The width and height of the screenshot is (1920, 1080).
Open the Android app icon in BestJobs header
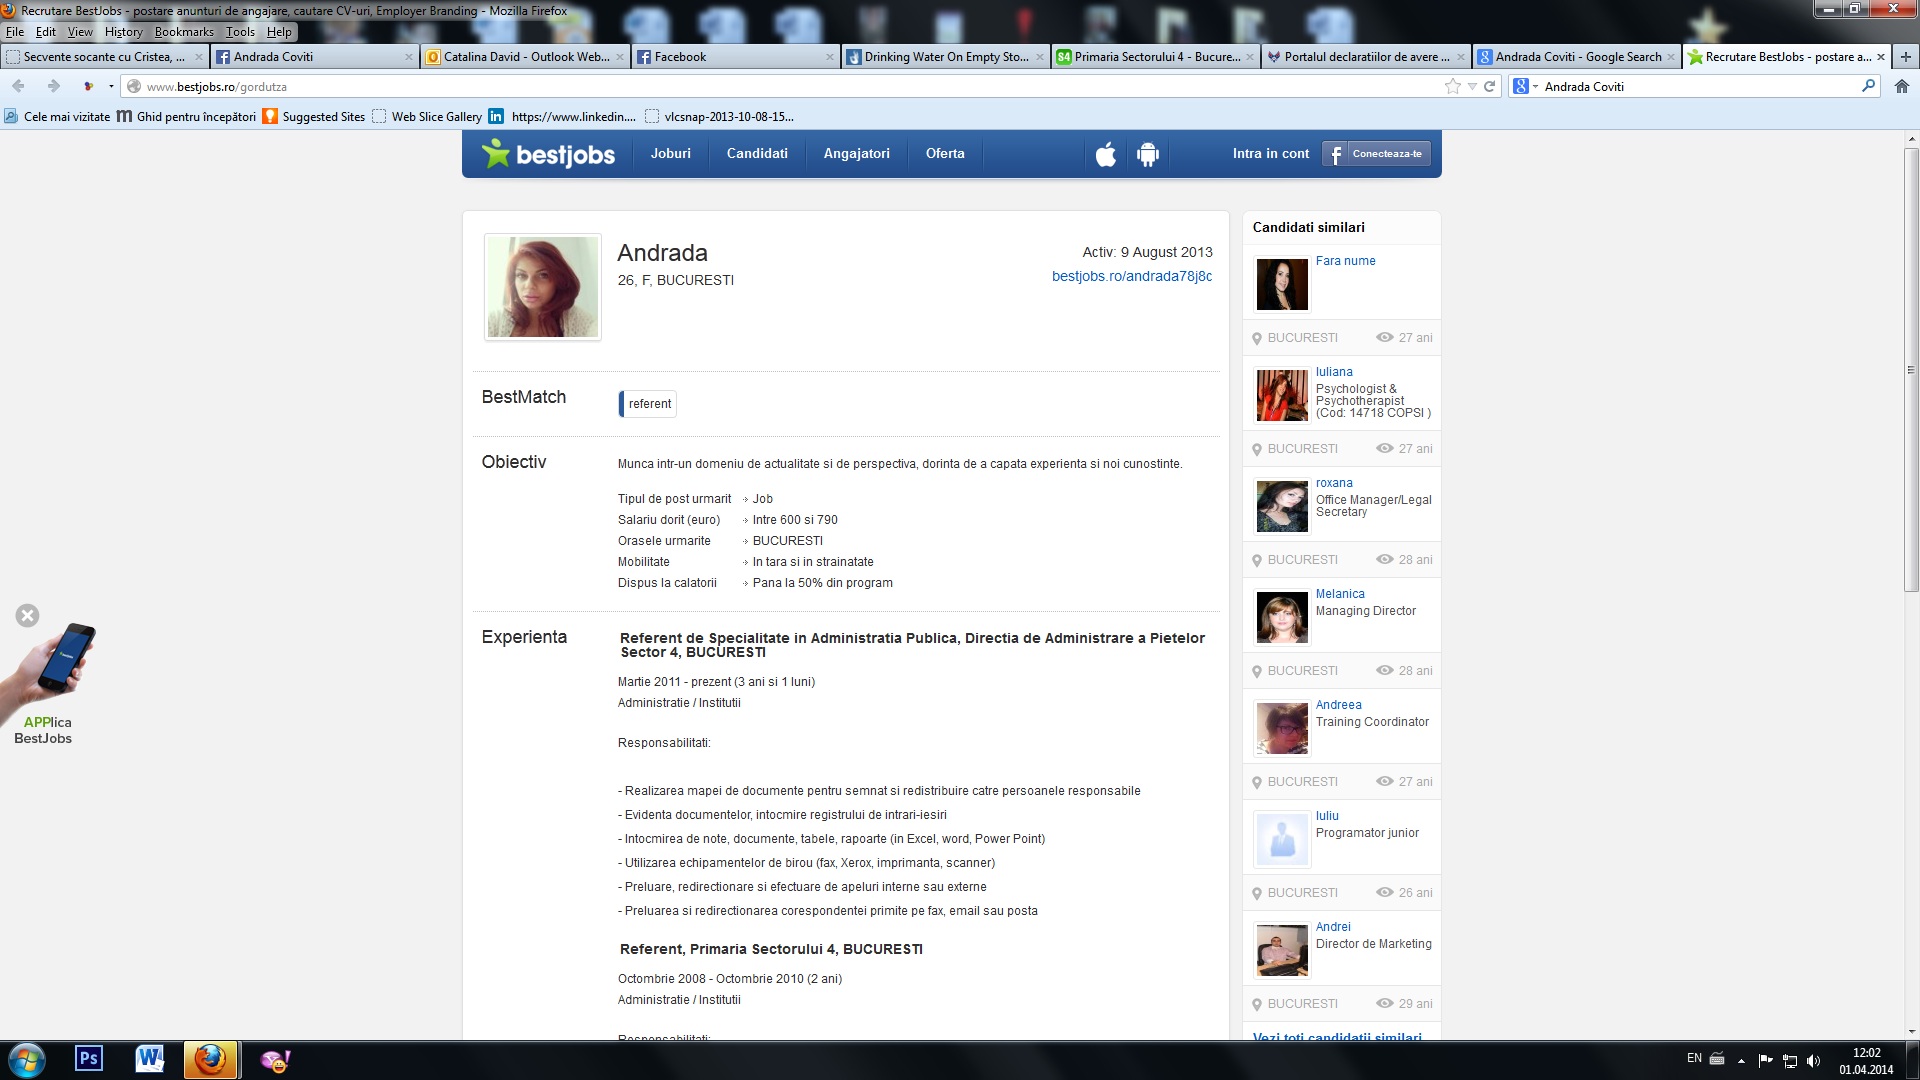pos(1148,155)
